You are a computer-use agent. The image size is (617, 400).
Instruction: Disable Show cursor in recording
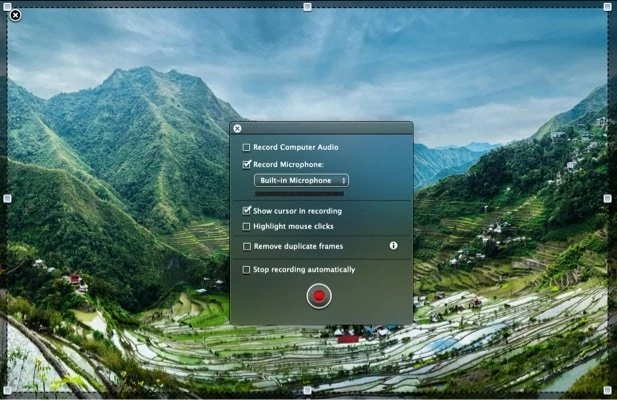tap(246, 211)
